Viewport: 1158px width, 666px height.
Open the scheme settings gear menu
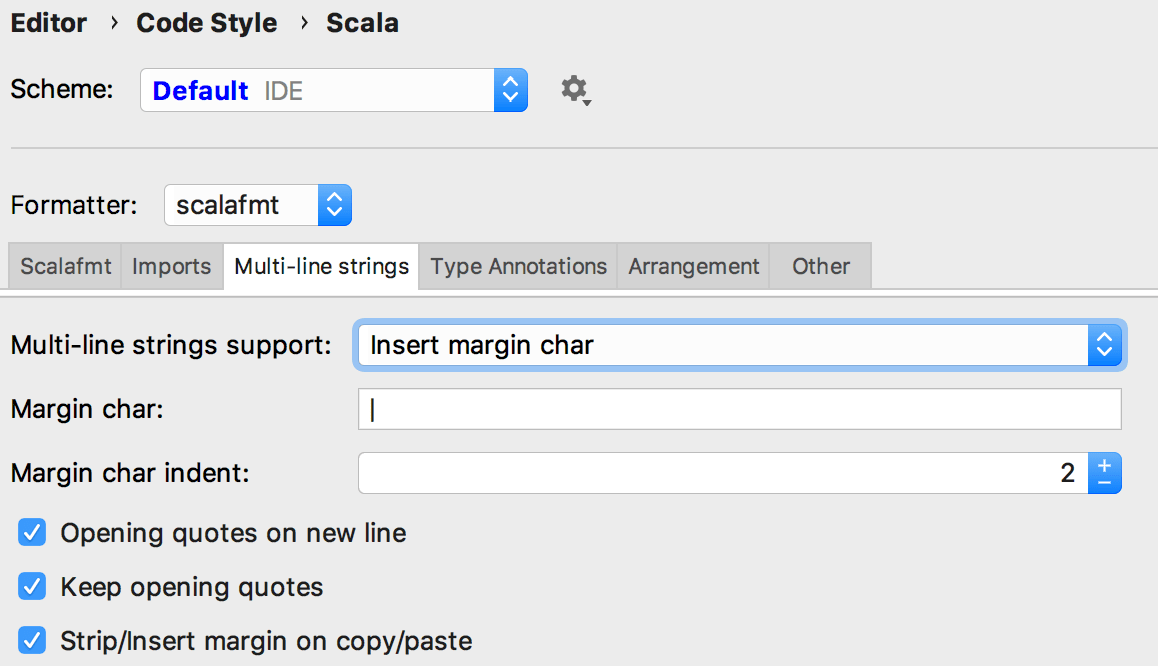click(575, 89)
